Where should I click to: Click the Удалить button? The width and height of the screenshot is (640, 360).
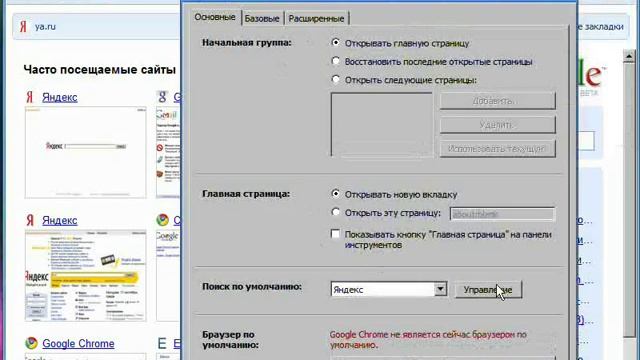click(498, 124)
